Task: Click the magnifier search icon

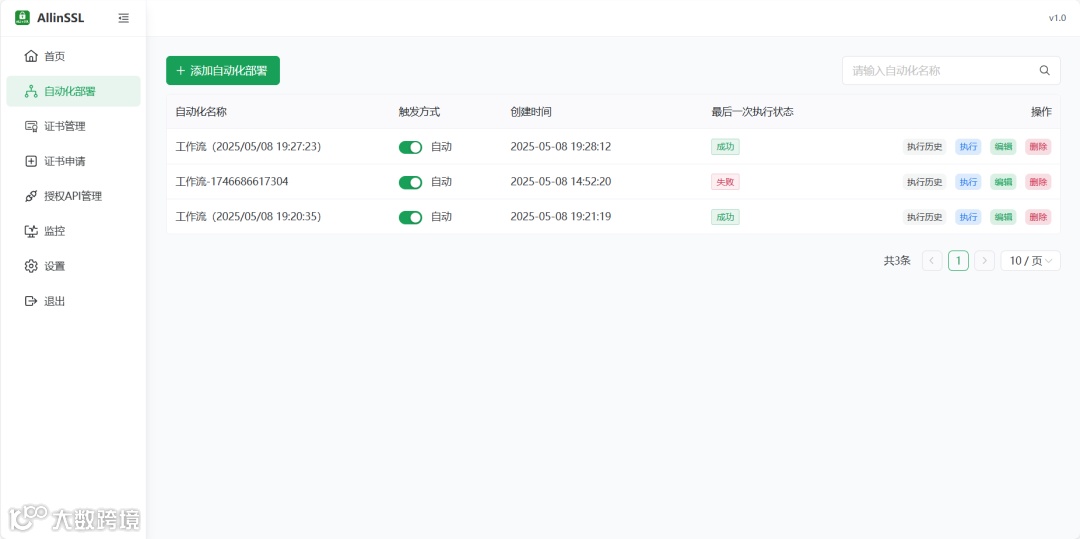Action: [x=1044, y=70]
